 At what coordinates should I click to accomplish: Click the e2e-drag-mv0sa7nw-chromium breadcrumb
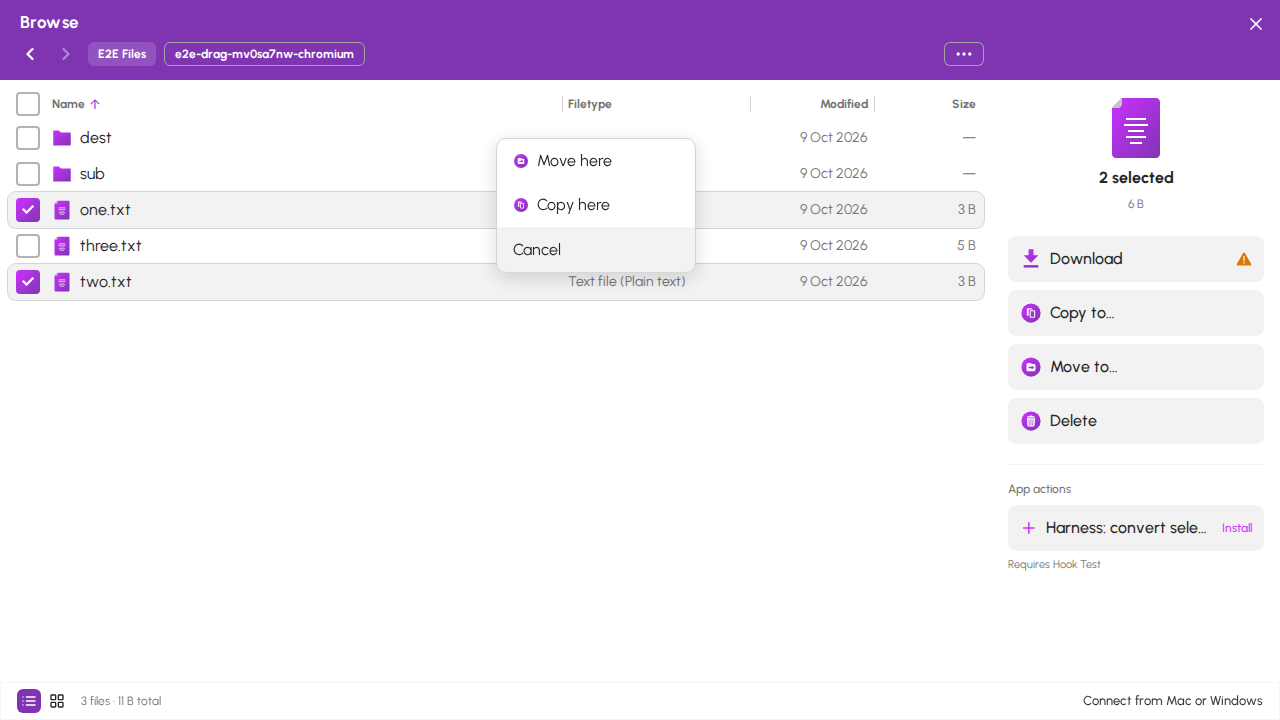coord(264,54)
